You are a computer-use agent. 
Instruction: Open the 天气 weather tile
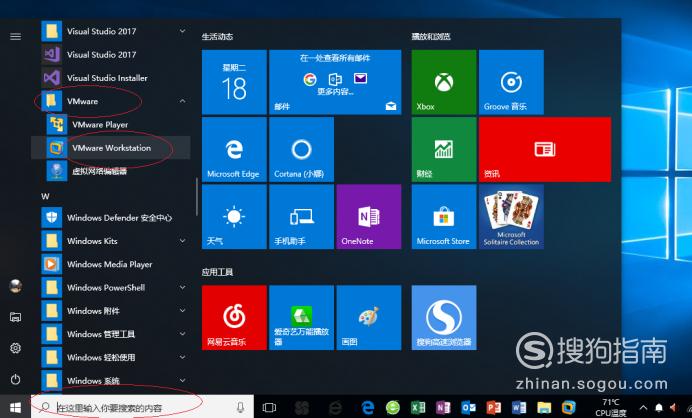pos(234,217)
